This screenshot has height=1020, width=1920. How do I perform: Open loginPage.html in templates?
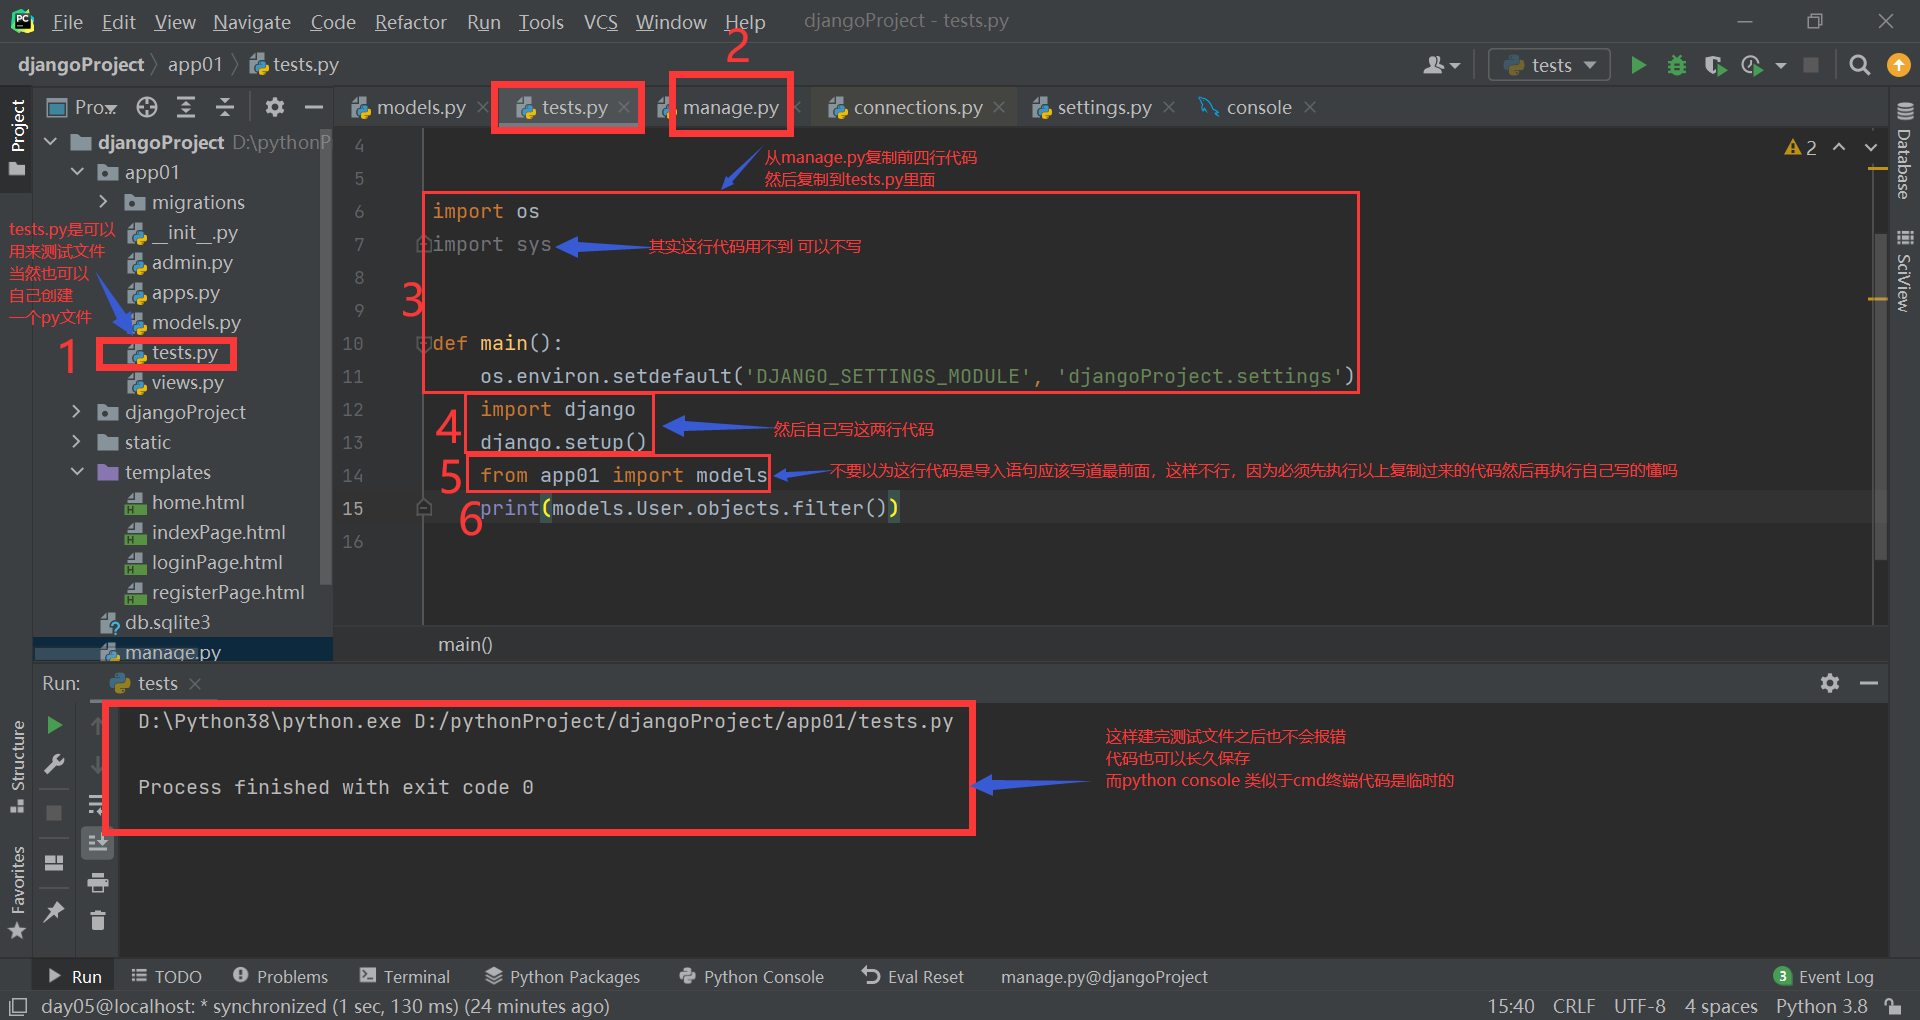217,563
